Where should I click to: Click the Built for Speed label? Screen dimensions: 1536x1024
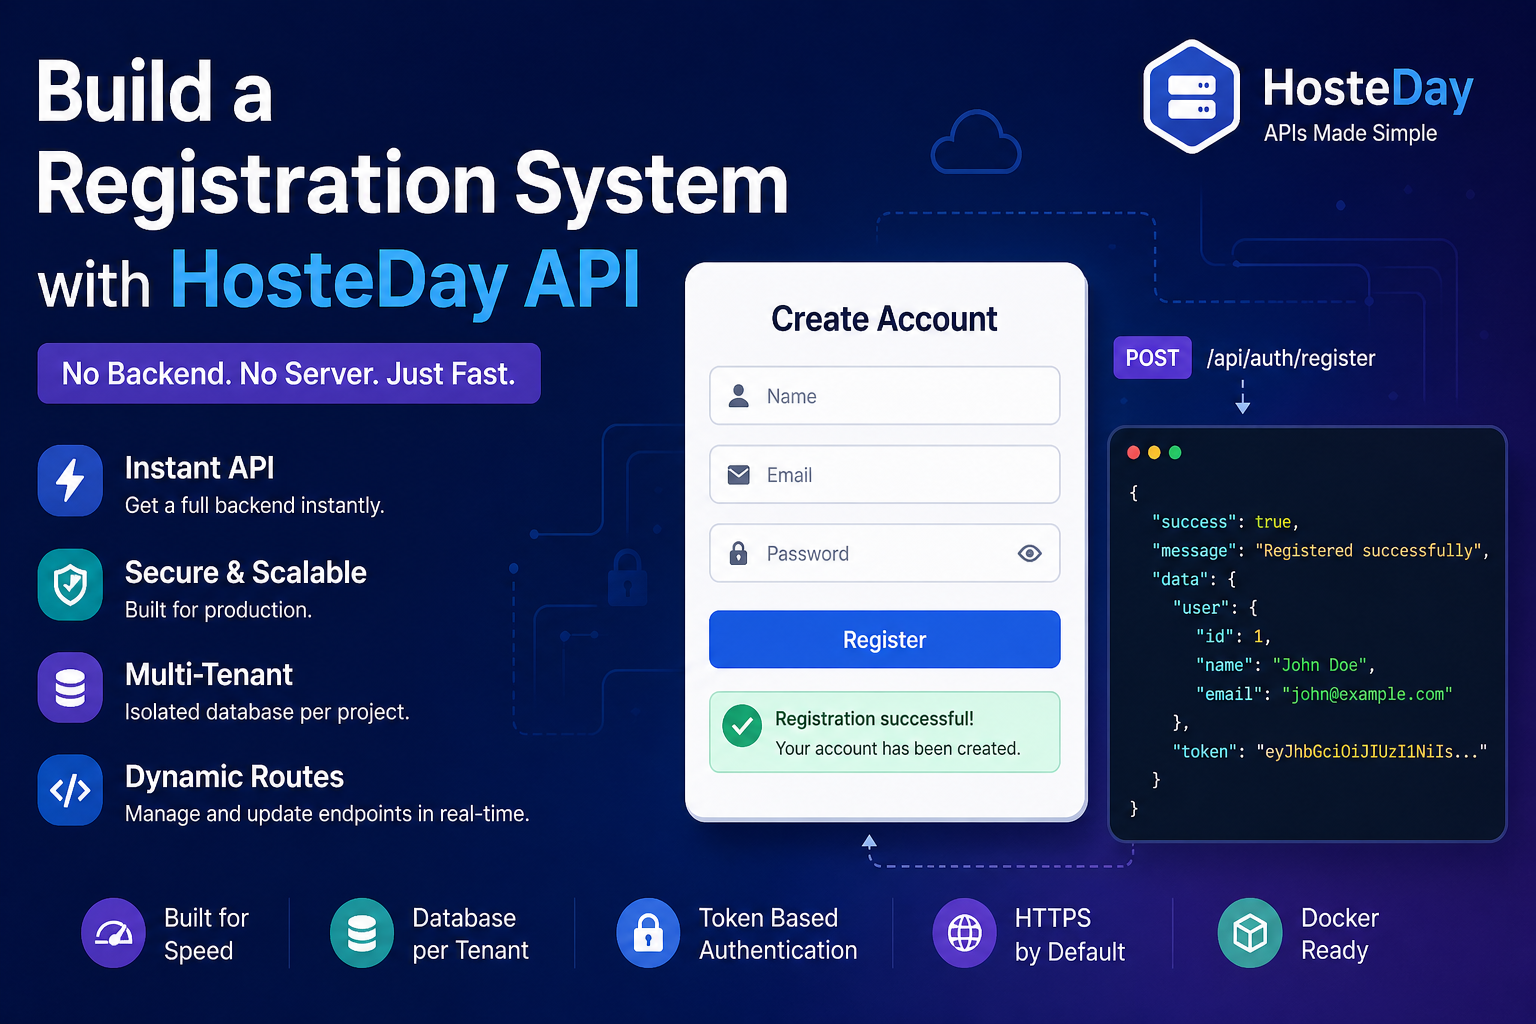pyautogui.click(x=206, y=934)
